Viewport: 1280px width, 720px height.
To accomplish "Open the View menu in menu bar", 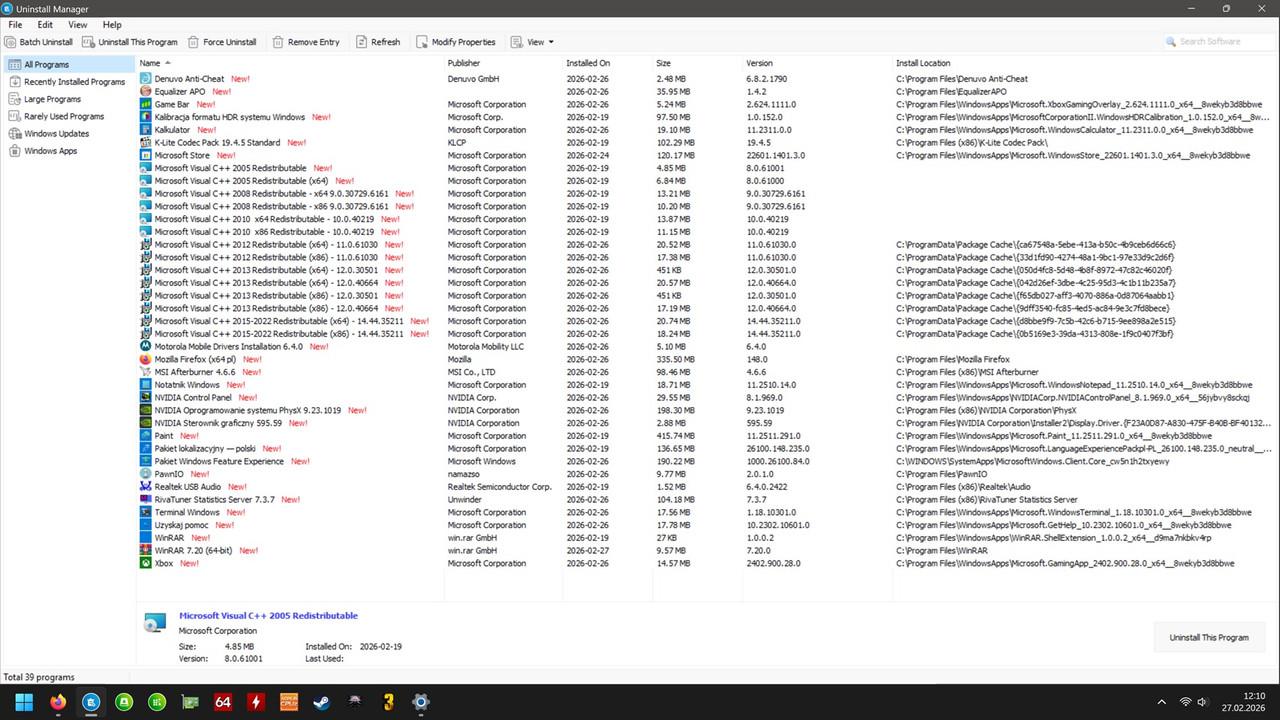I will (77, 25).
